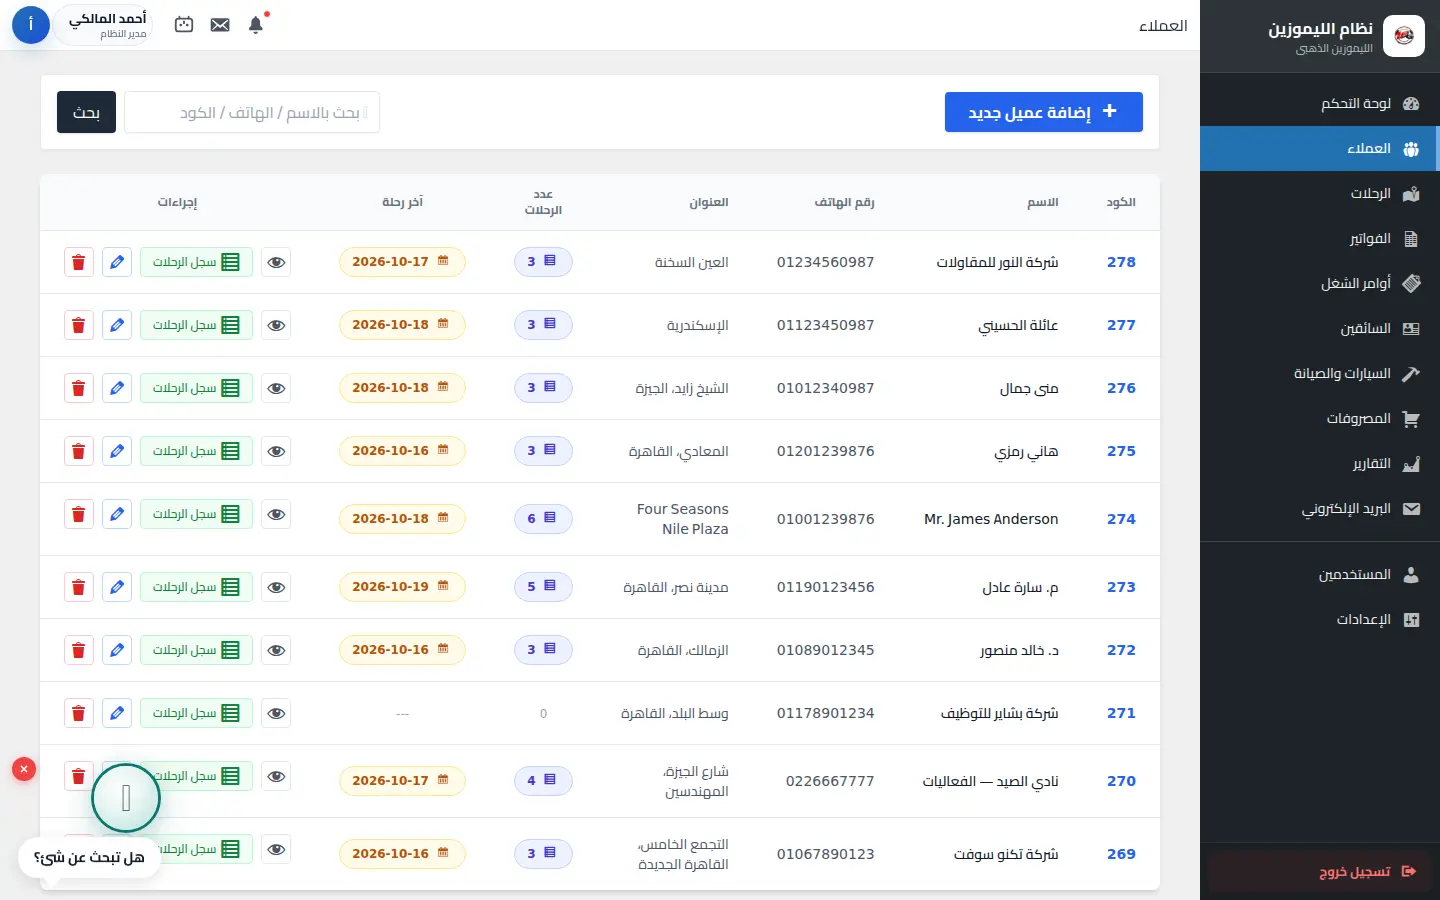
Task: Click trip count badge 6 for James Anderson
Action: click(543, 518)
